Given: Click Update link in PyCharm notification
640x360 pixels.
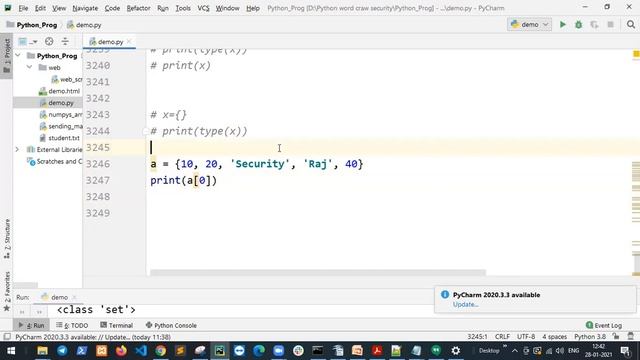Looking at the screenshot, I should tap(465, 304).
